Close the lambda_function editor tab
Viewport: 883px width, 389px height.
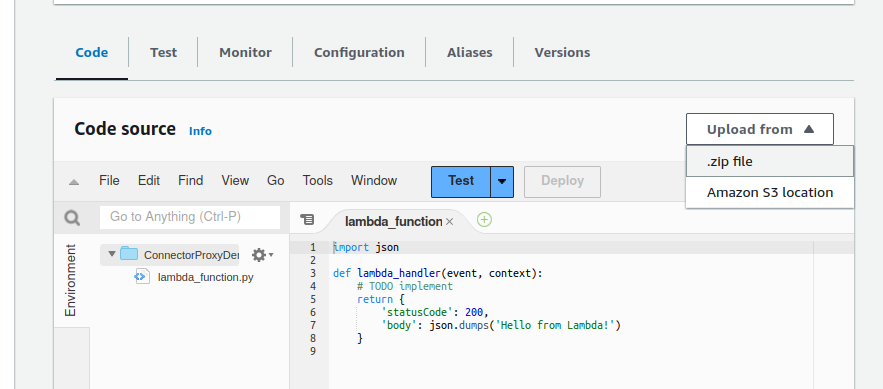tap(449, 222)
